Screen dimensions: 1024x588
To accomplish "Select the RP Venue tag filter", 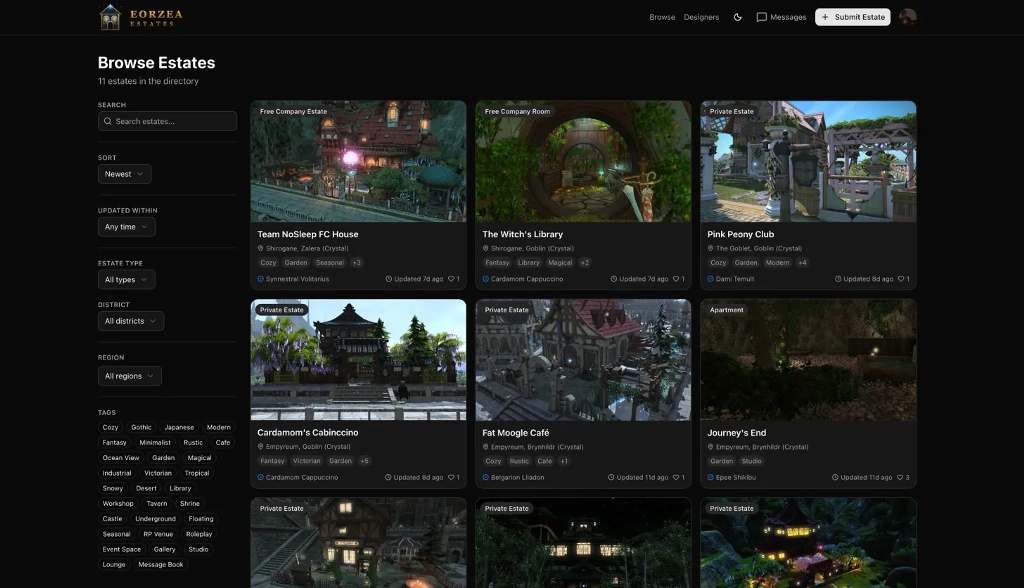I will coord(157,534).
